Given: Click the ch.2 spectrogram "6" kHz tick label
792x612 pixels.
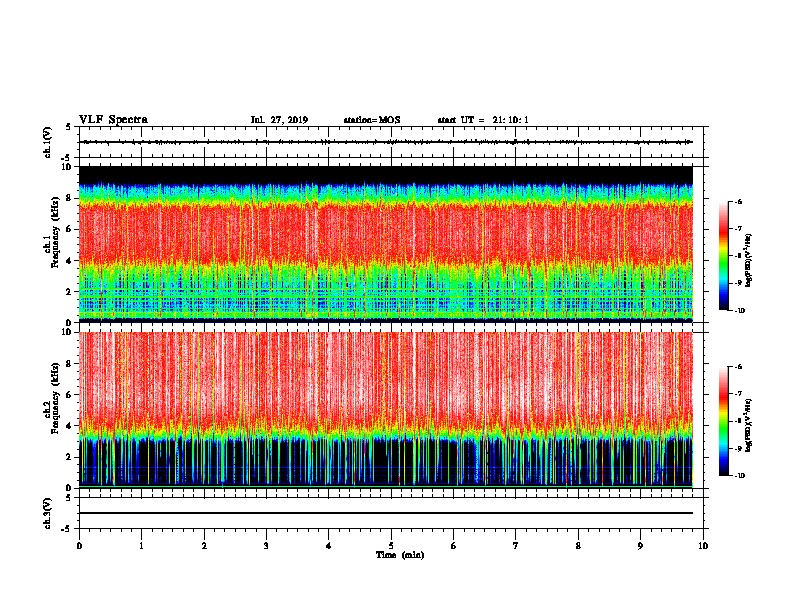Looking at the screenshot, I should coord(70,395).
